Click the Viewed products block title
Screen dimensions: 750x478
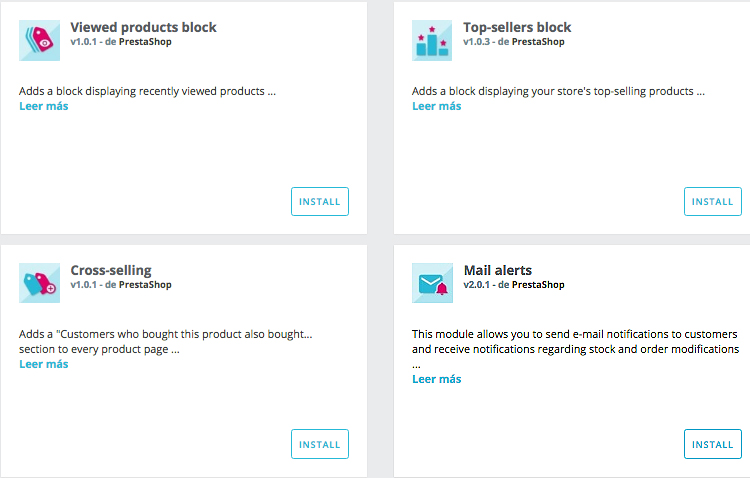point(143,27)
